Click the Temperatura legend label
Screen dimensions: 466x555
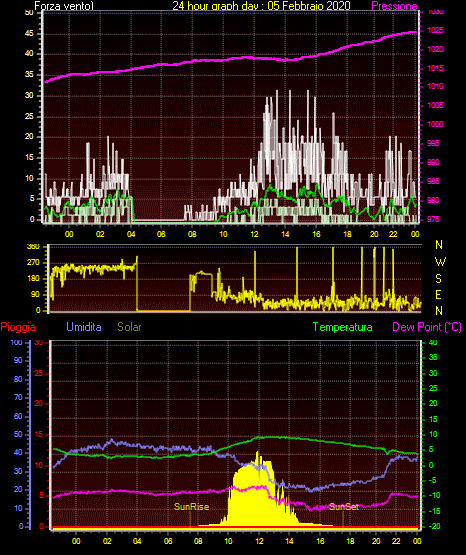click(343, 327)
